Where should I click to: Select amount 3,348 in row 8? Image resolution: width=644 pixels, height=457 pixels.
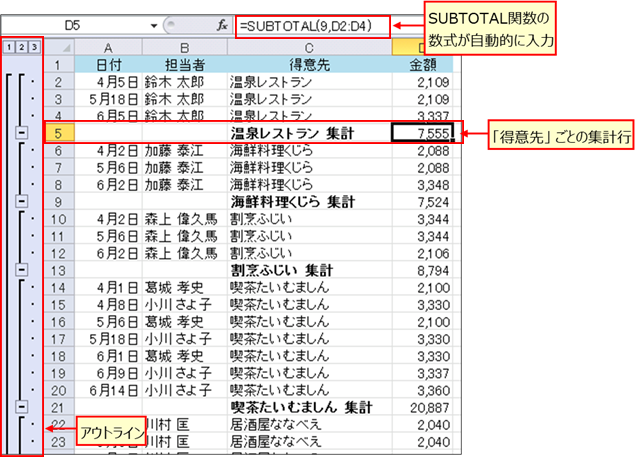422,184
